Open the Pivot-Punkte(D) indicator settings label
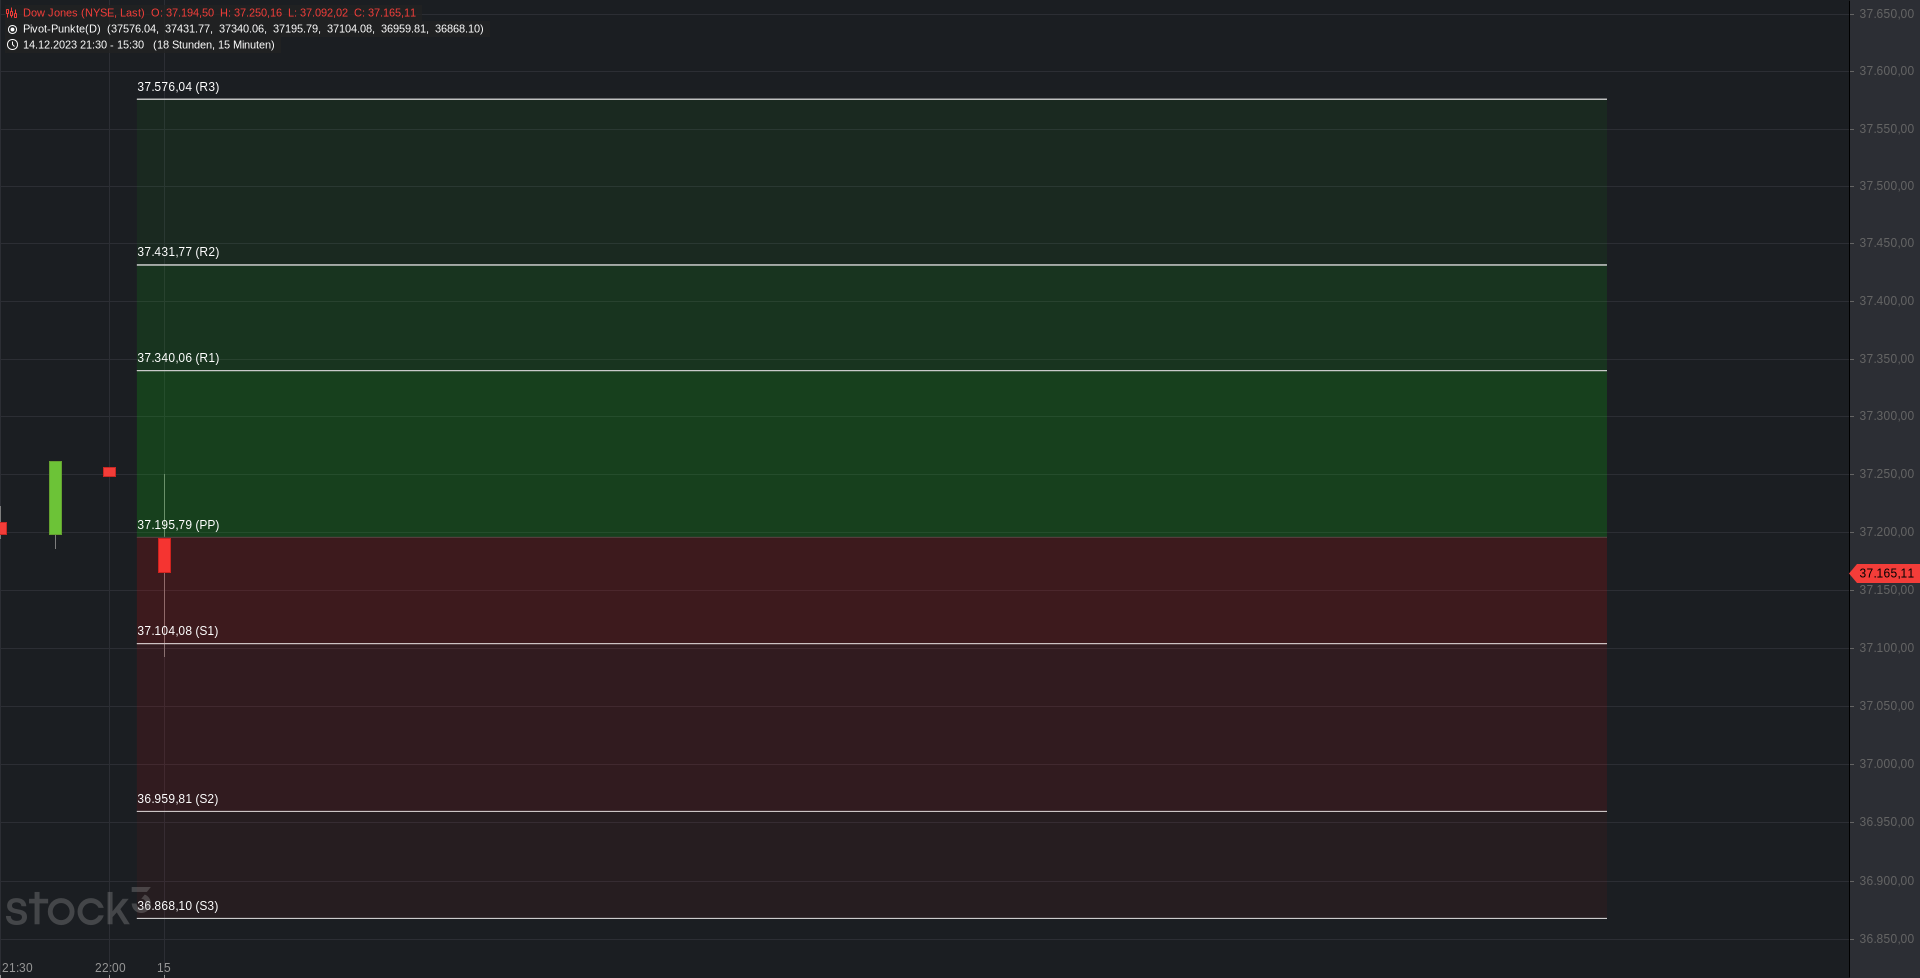The image size is (1920, 978). (x=62, y=29)
